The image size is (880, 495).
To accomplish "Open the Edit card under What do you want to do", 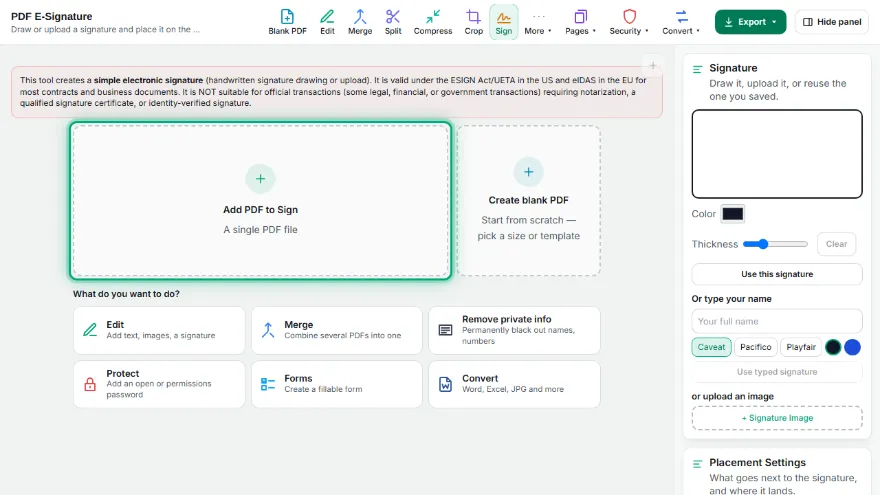I will [159, 330].
